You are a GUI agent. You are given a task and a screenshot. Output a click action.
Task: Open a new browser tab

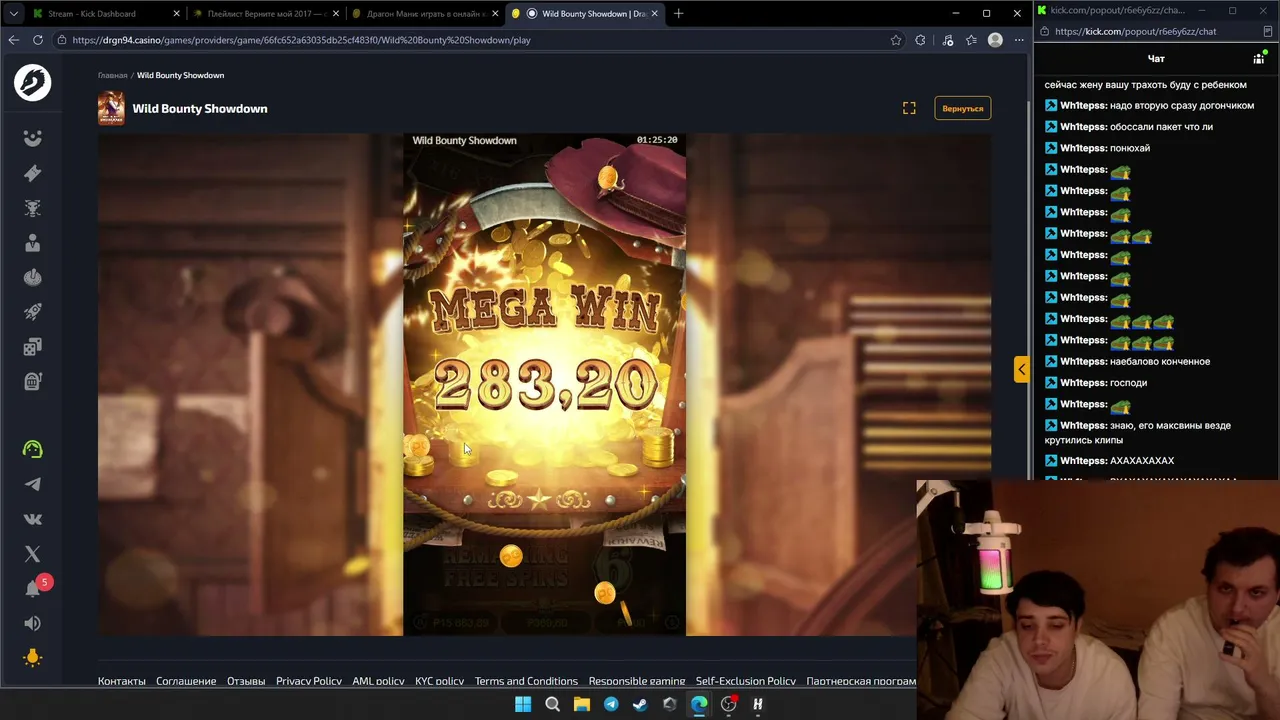click(x=678, y=14)
